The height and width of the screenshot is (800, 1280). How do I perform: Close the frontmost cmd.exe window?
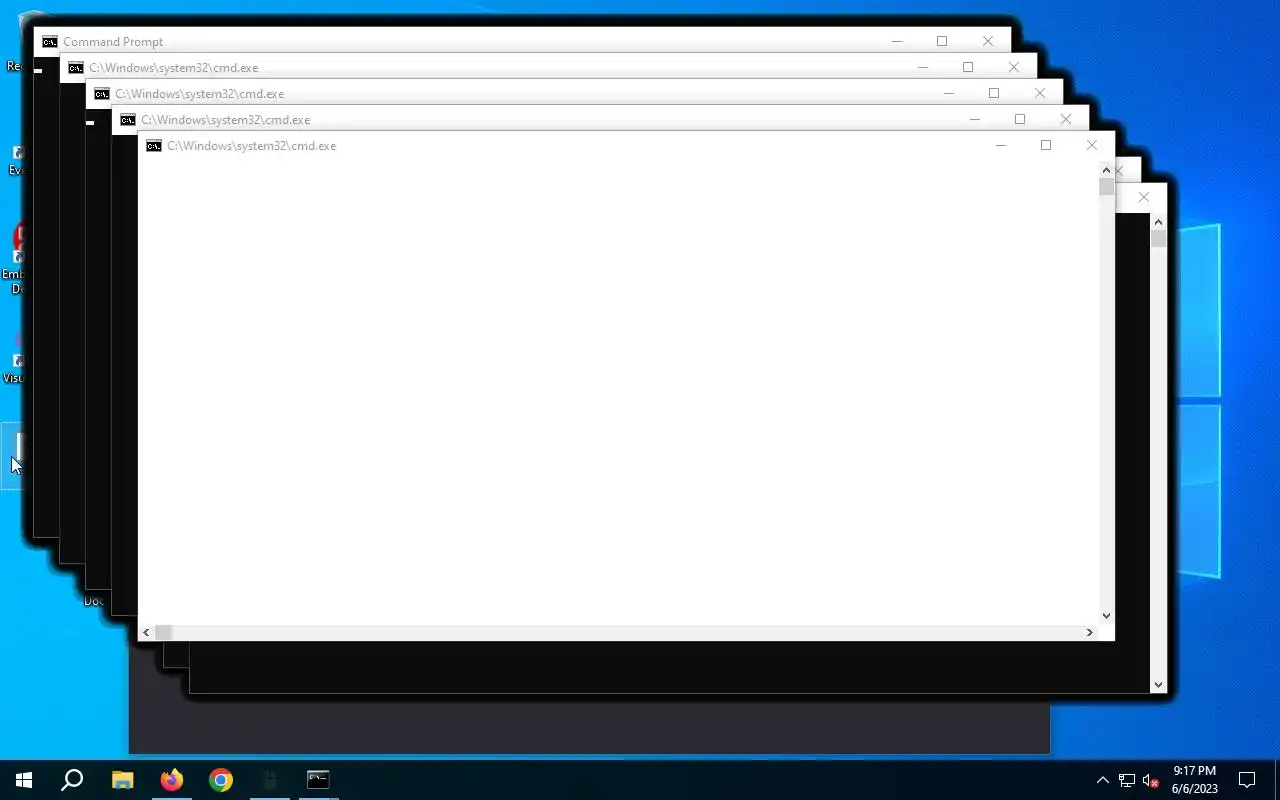pyautogui.click(x=1092, y=146)
